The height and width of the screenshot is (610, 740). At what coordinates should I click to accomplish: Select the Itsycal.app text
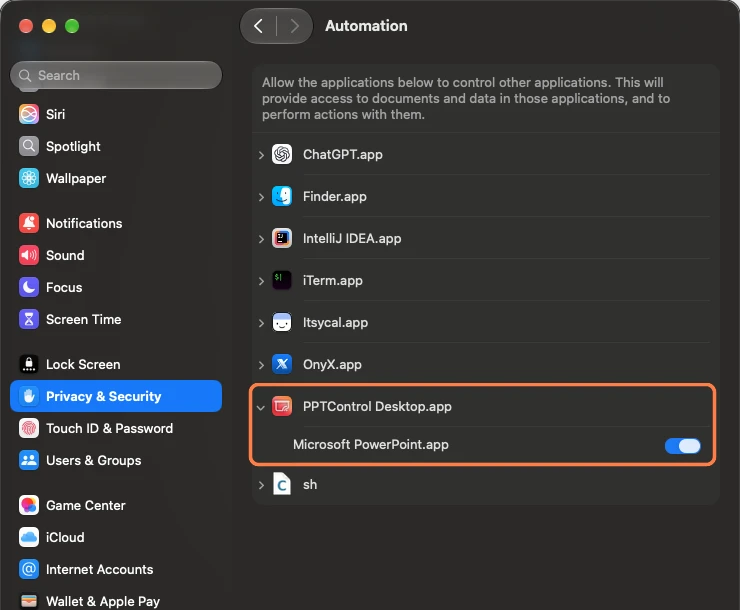(335, 323)
